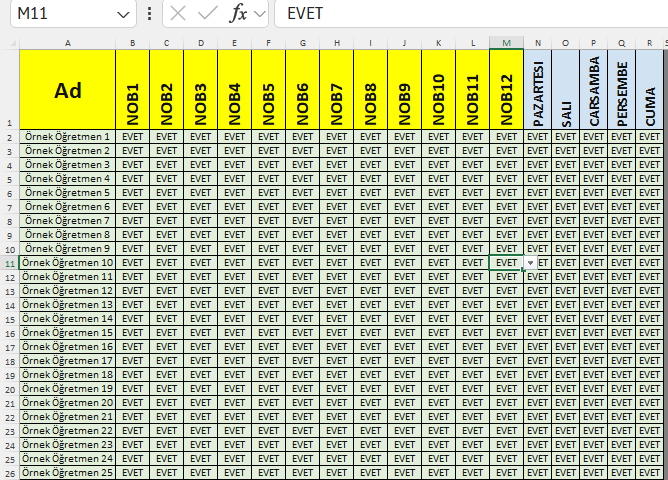Click into the formula bar showing EVET
The image size is (668, 480).
(471, 14)
